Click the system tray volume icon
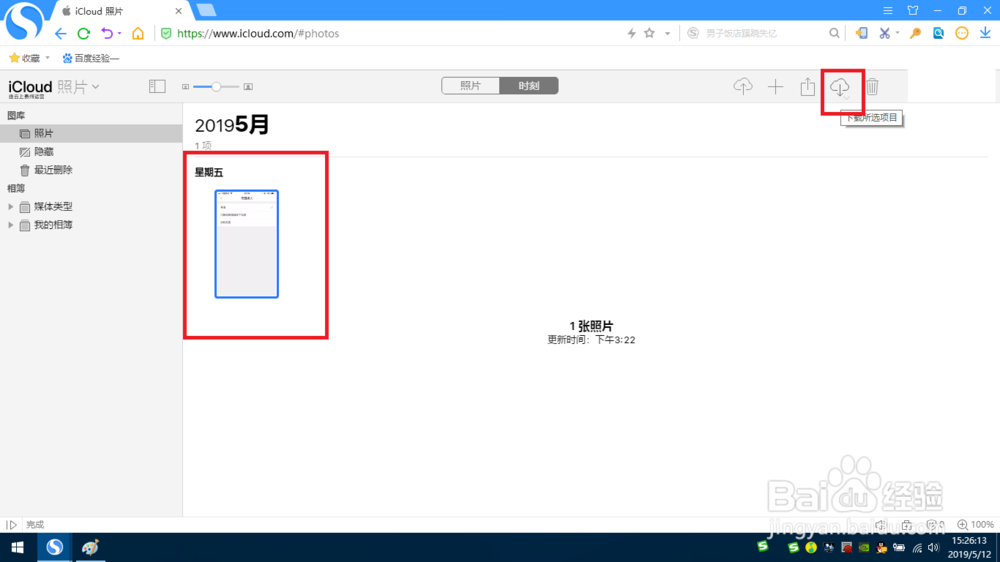1000x562 pixels. pyautogui.click(x=934, y=547)
